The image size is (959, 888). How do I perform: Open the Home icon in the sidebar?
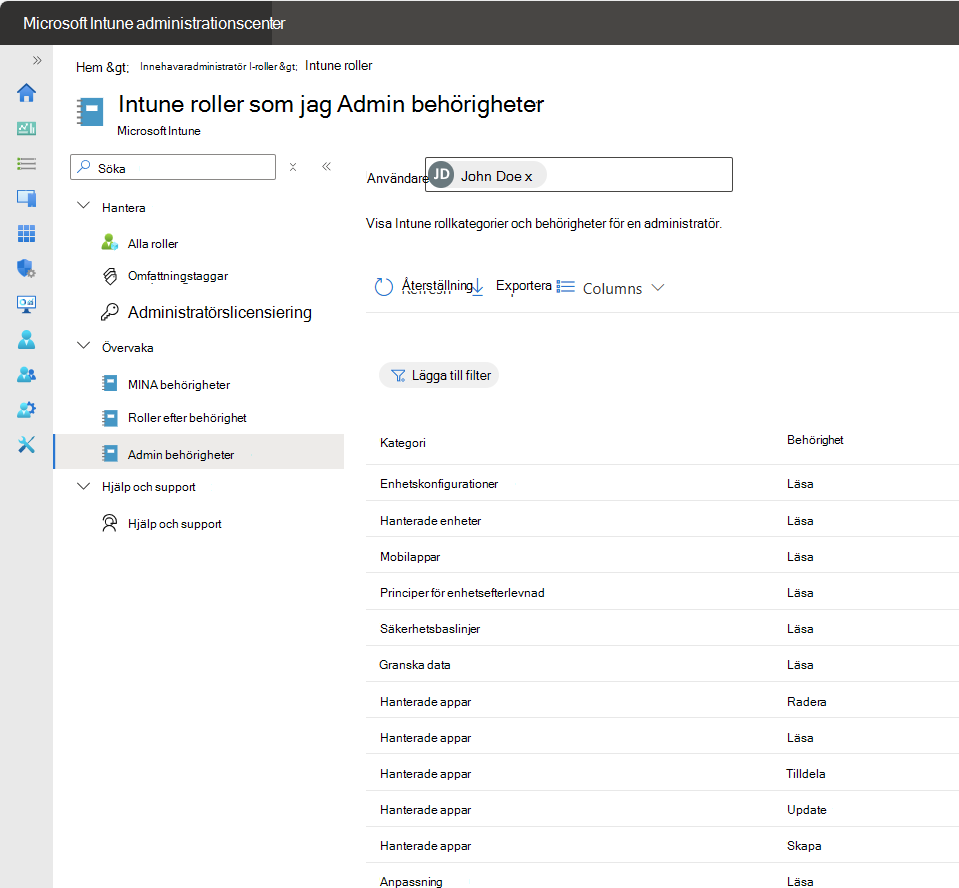coord(26,93)
